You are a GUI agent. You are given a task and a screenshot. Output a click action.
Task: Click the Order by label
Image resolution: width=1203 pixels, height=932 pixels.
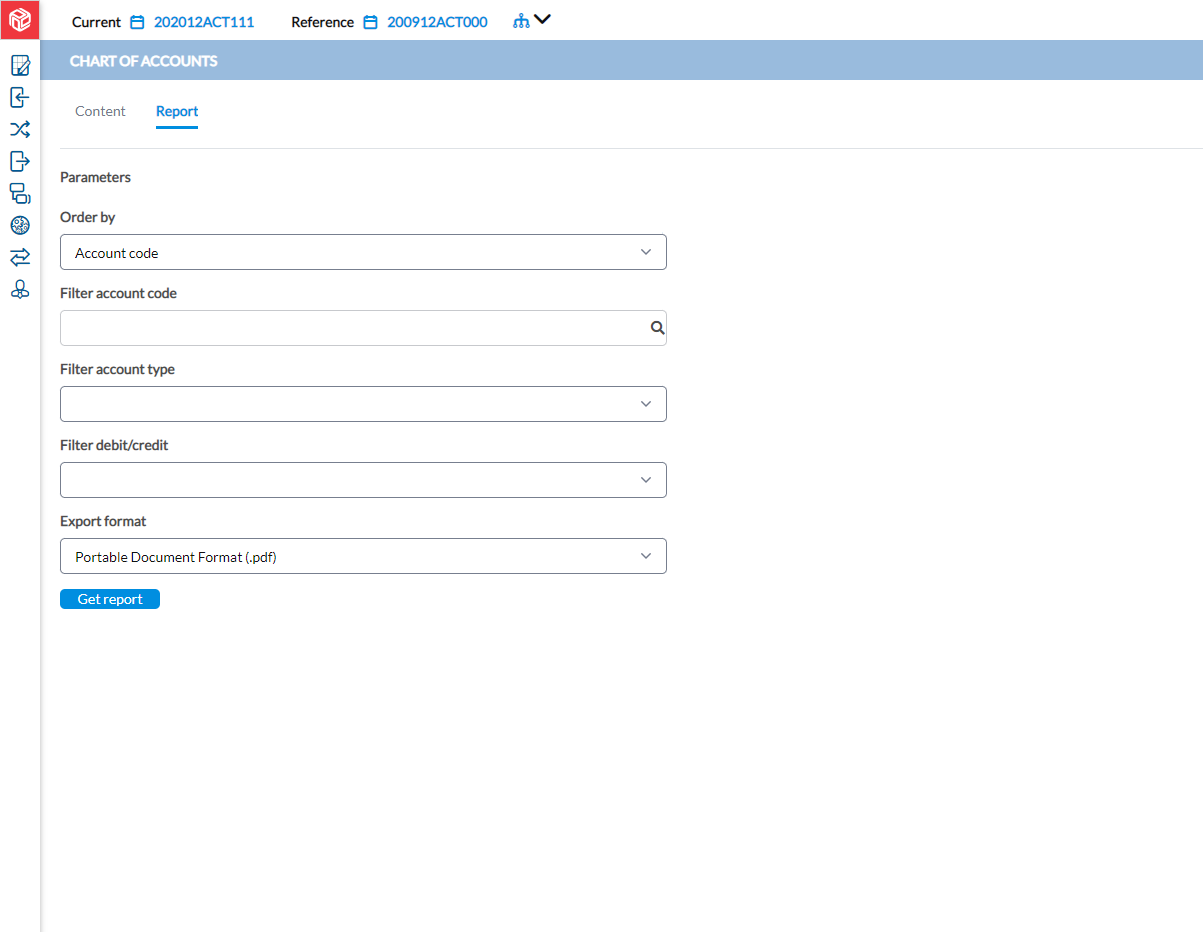[x=88, y=217]
